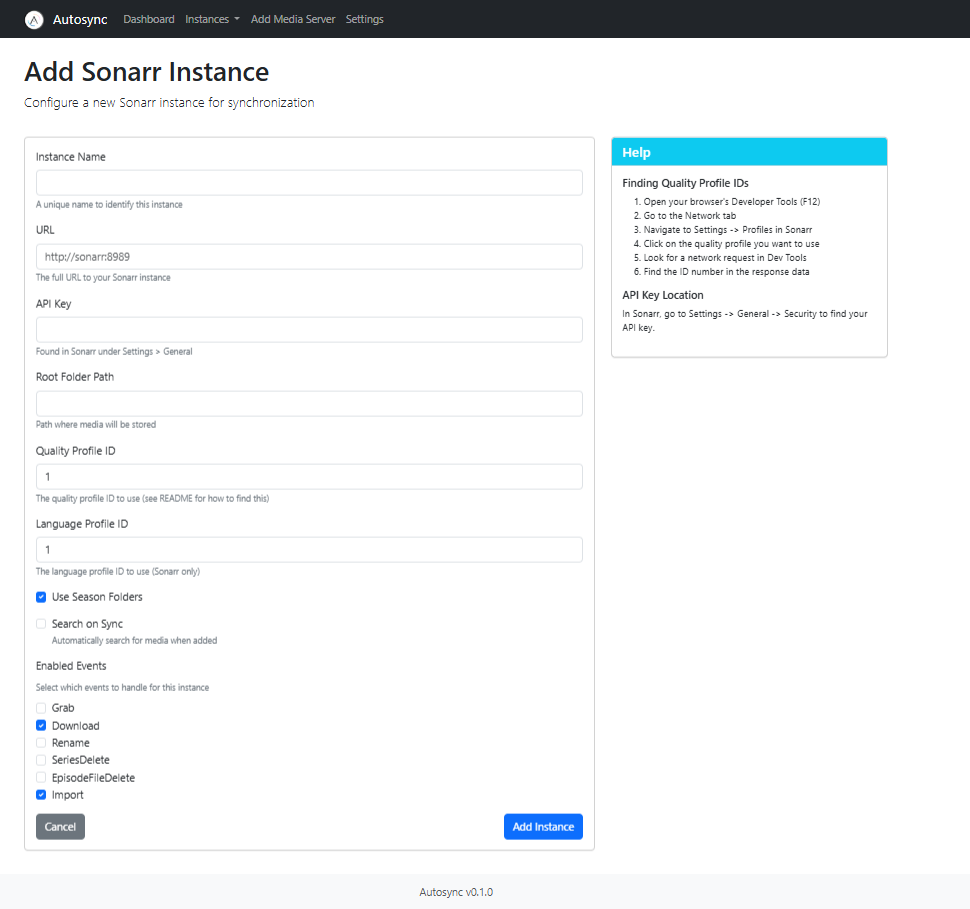Image resolution: width=970 pixels, height=909 pixels.
Task: Click 'Automatically search for media when added' text
Action: click(x=134, y=640)
